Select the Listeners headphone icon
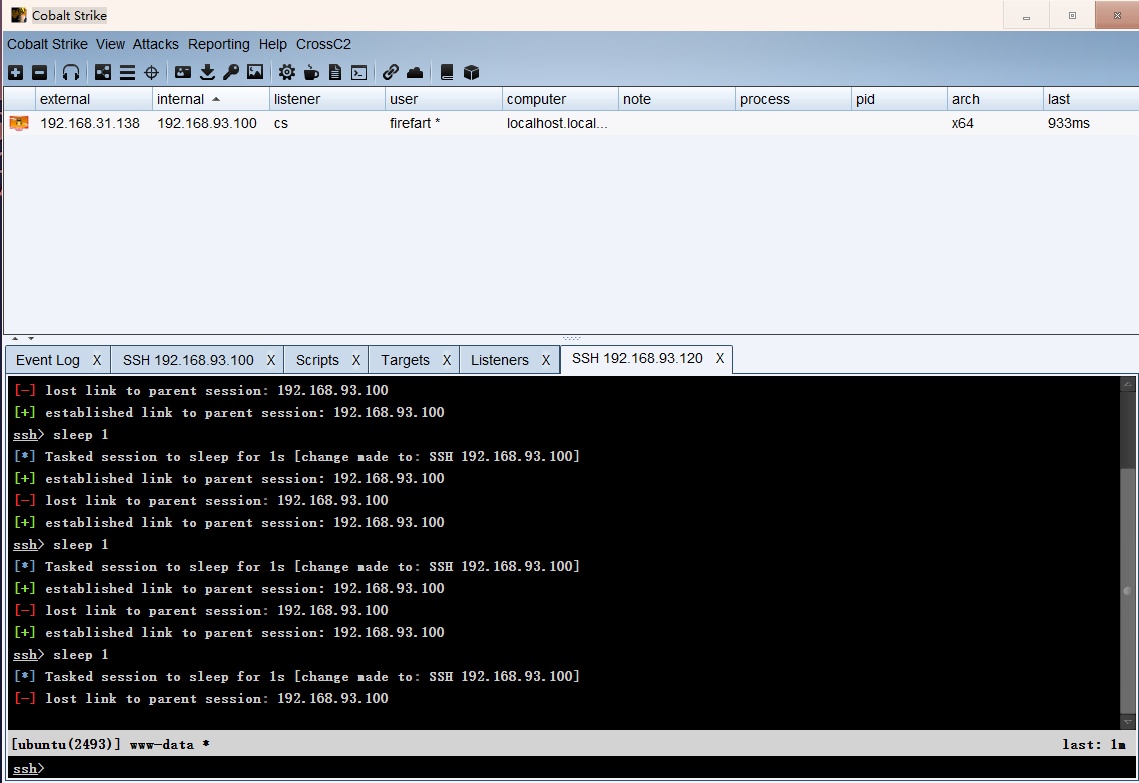 [70, 72]
